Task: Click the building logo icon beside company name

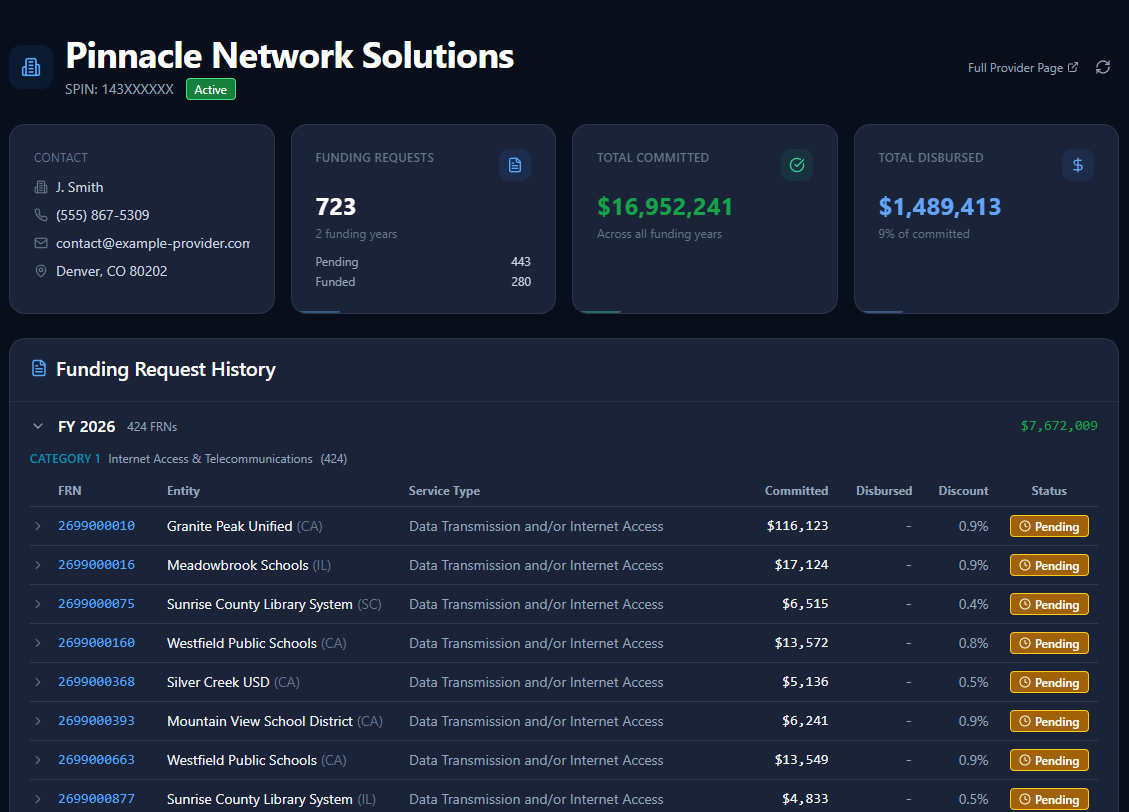Action: 31,67
